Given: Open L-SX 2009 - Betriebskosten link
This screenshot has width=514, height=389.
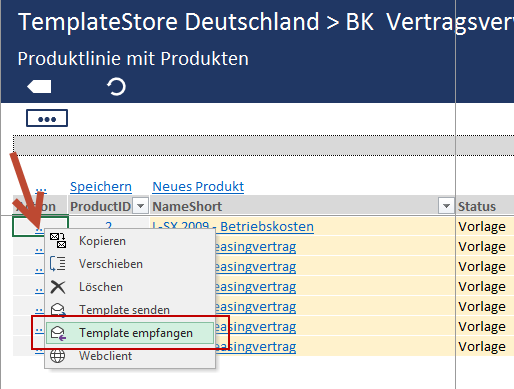Looking at the screenshot, I should pos(233,227).
